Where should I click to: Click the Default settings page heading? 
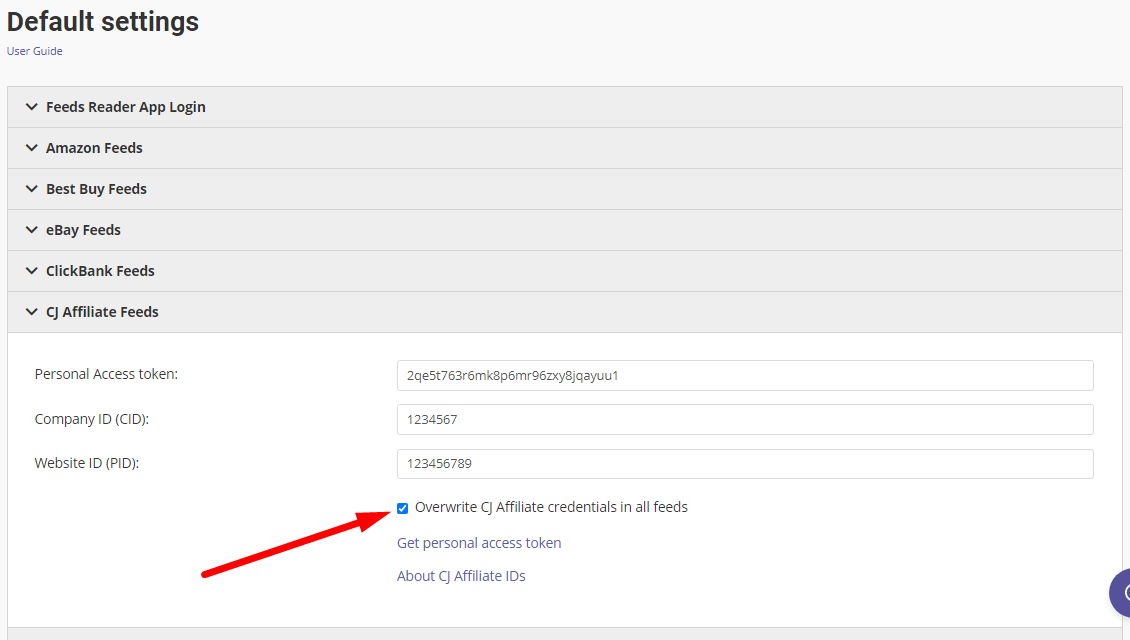coord(103,22)
